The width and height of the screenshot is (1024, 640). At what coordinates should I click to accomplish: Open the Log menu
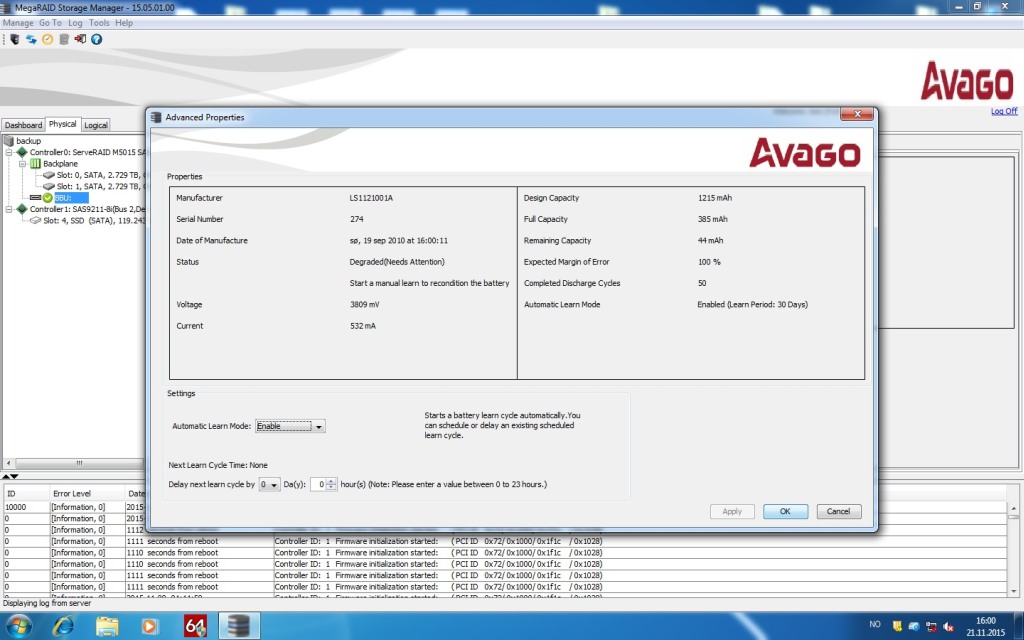tap(75, 23)
